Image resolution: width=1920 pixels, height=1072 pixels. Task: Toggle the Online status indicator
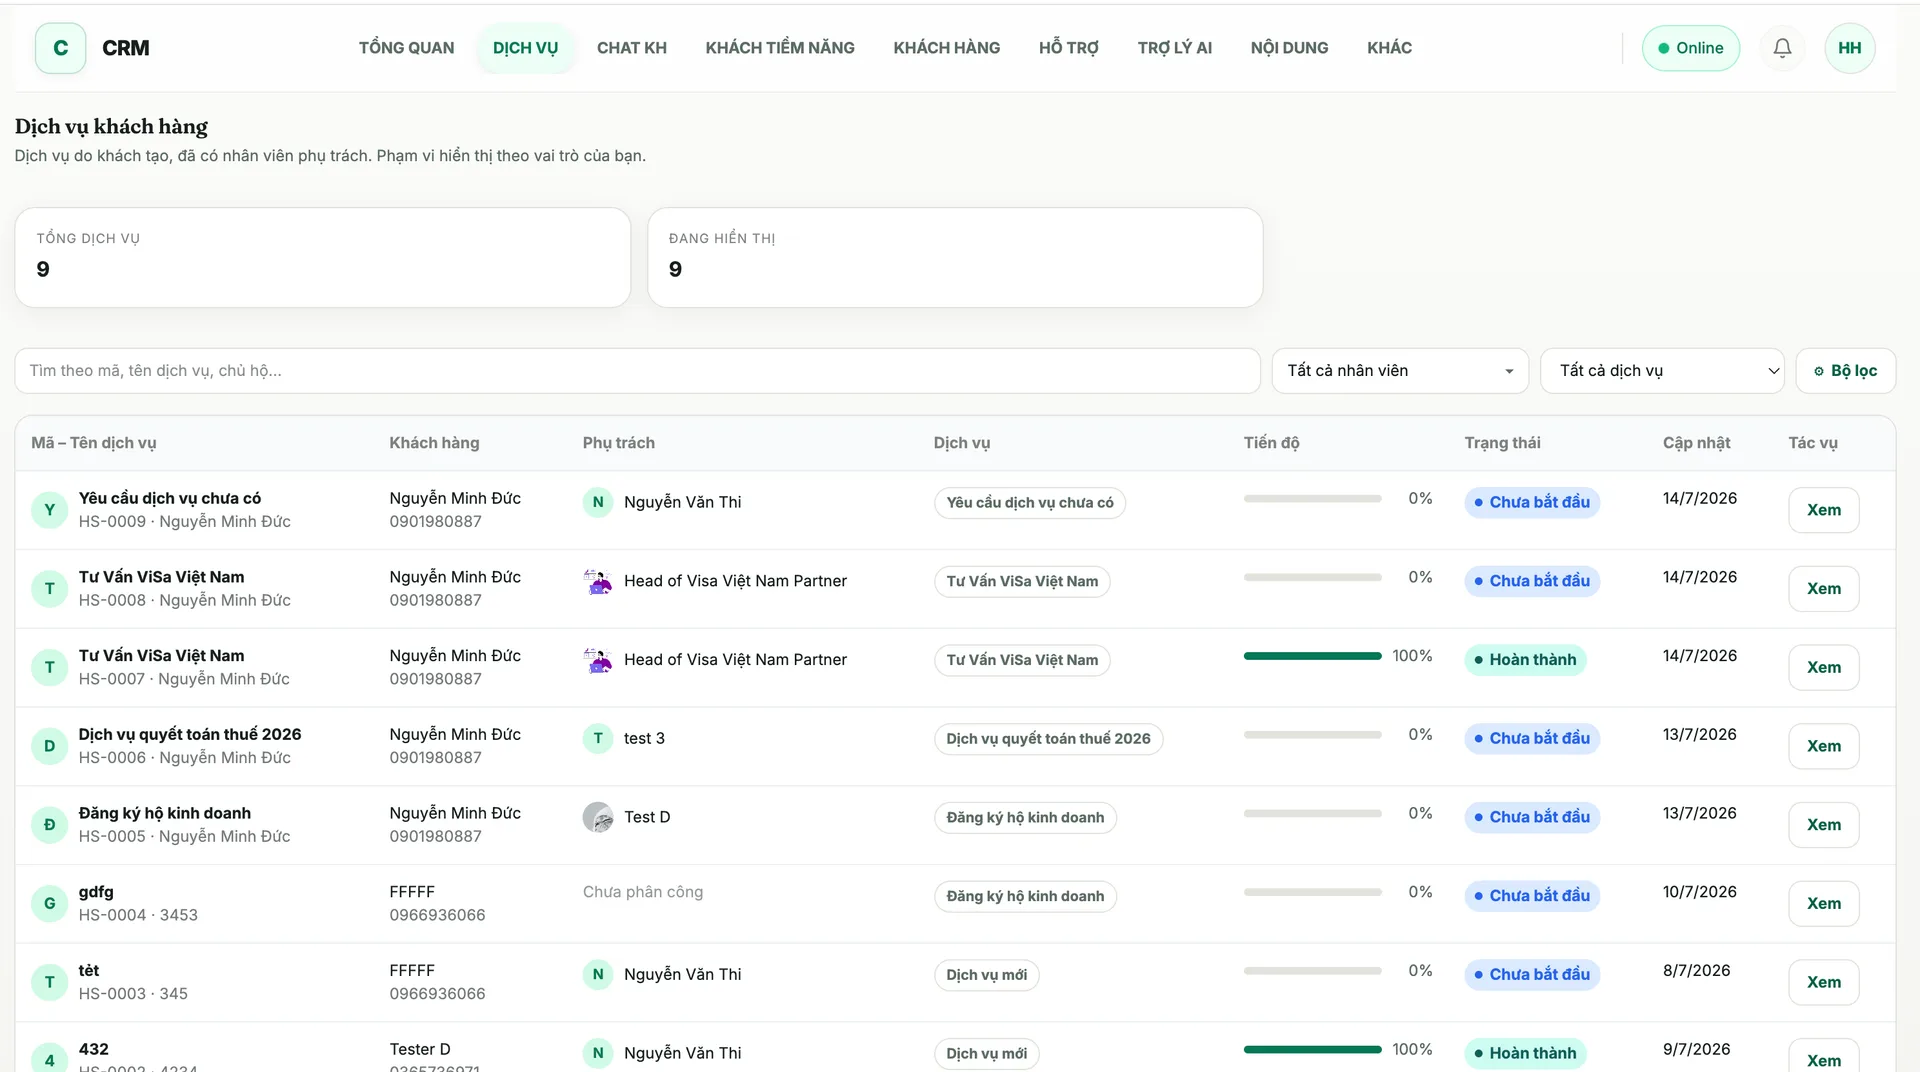(1690, 48)
